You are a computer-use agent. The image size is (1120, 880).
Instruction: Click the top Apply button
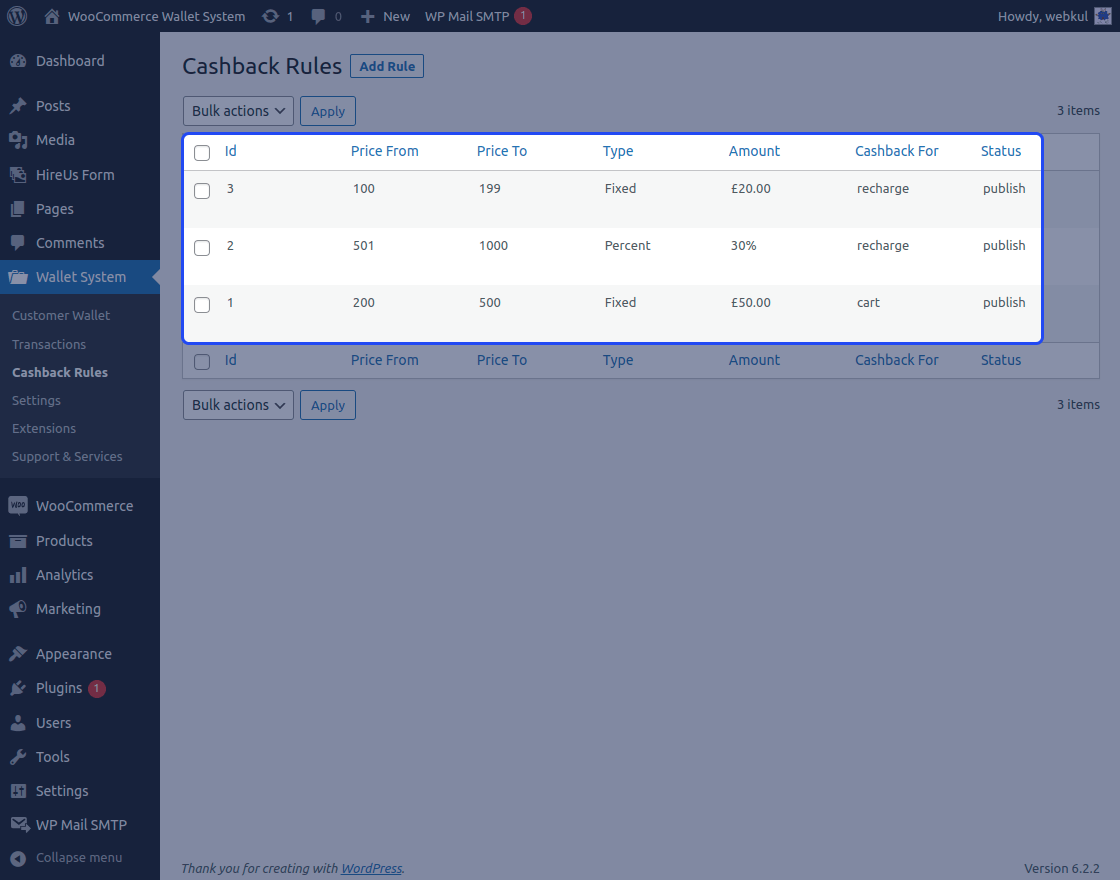pyautogui.click(x=328, y=111)
